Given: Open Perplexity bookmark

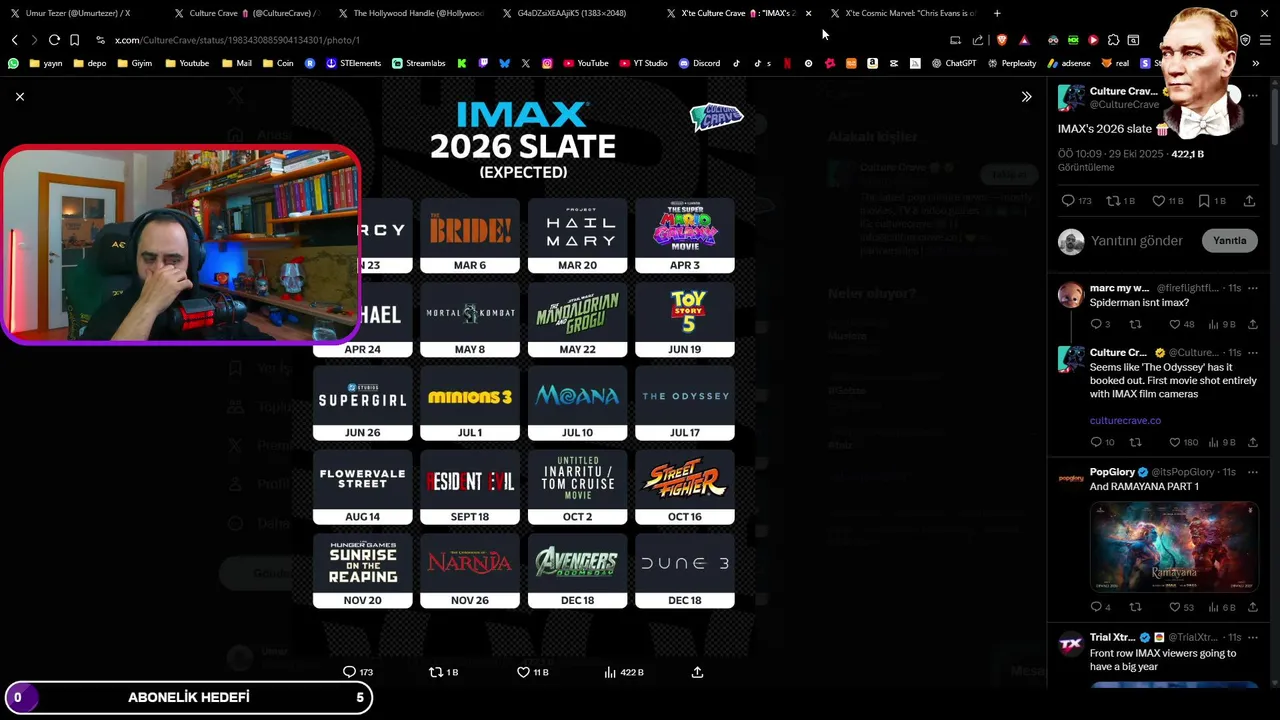Looking at the screenshot, I should point(1012,63).
